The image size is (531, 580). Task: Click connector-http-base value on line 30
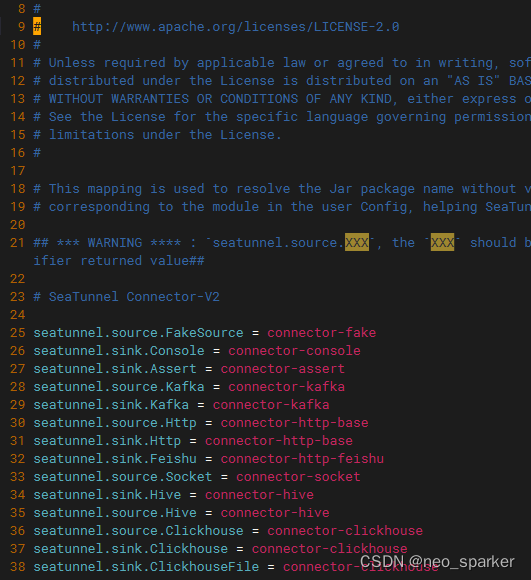click(x=295, y=422)
